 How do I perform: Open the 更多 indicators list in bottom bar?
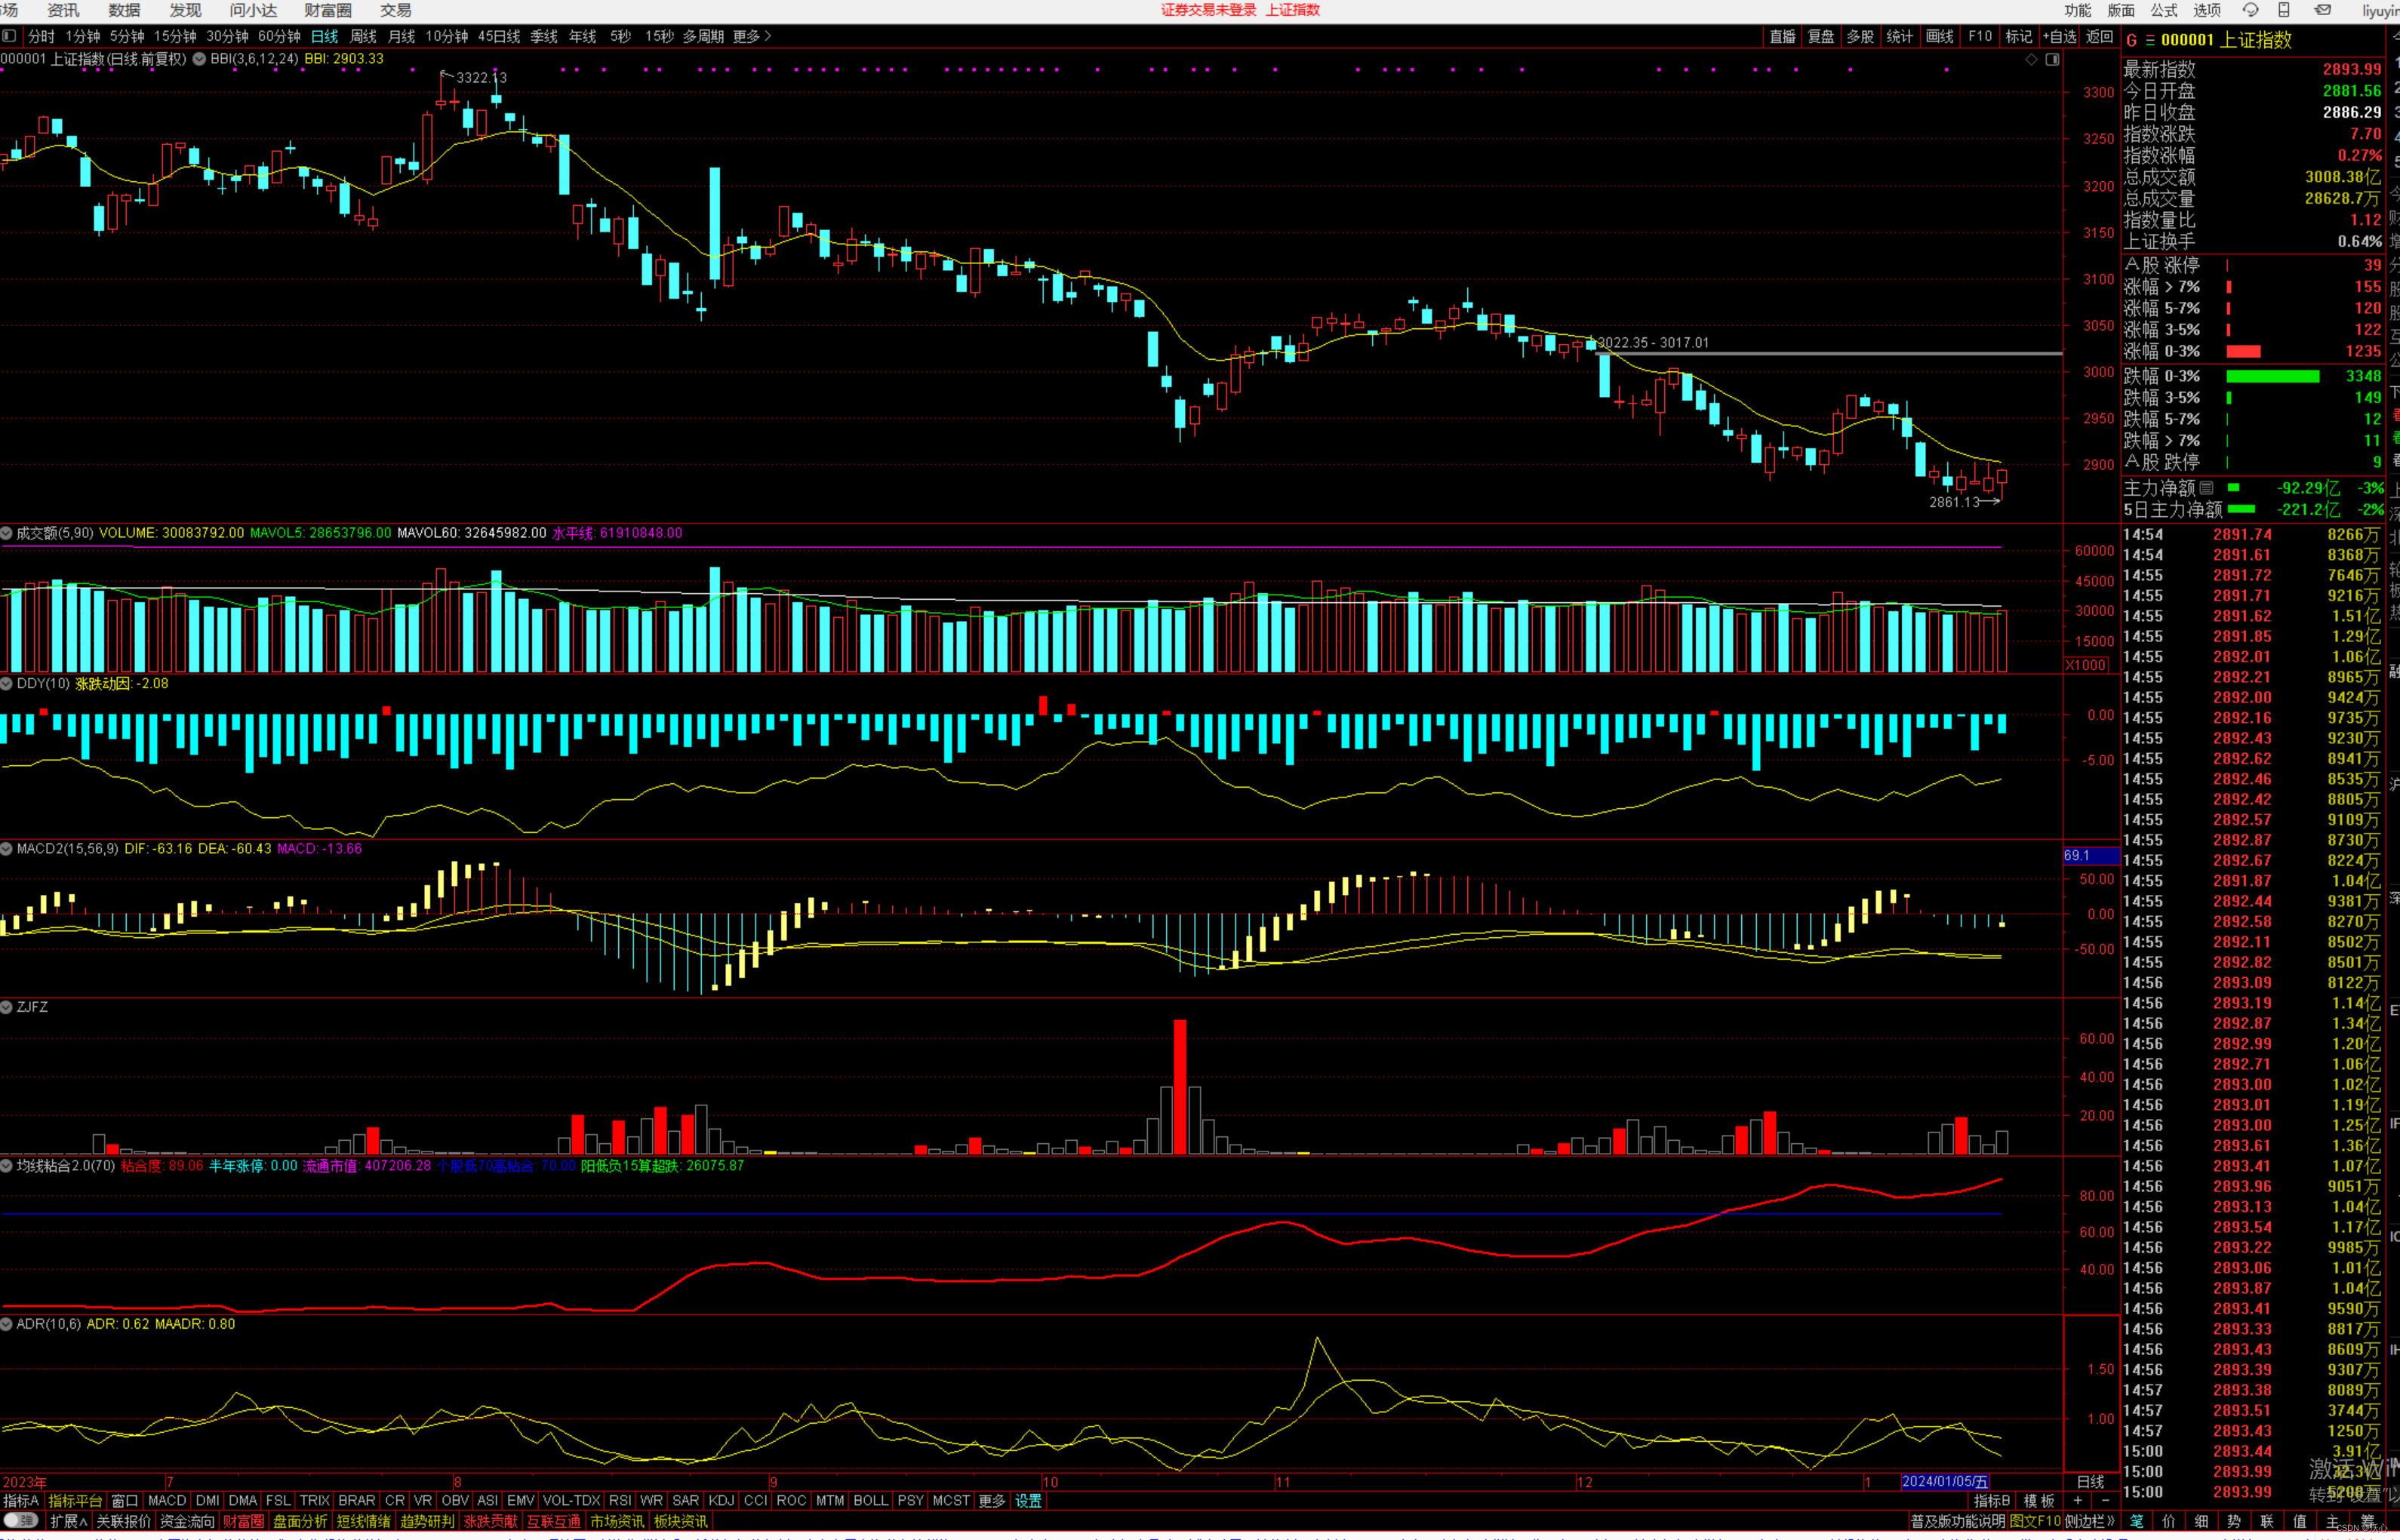click(991, 1501)
